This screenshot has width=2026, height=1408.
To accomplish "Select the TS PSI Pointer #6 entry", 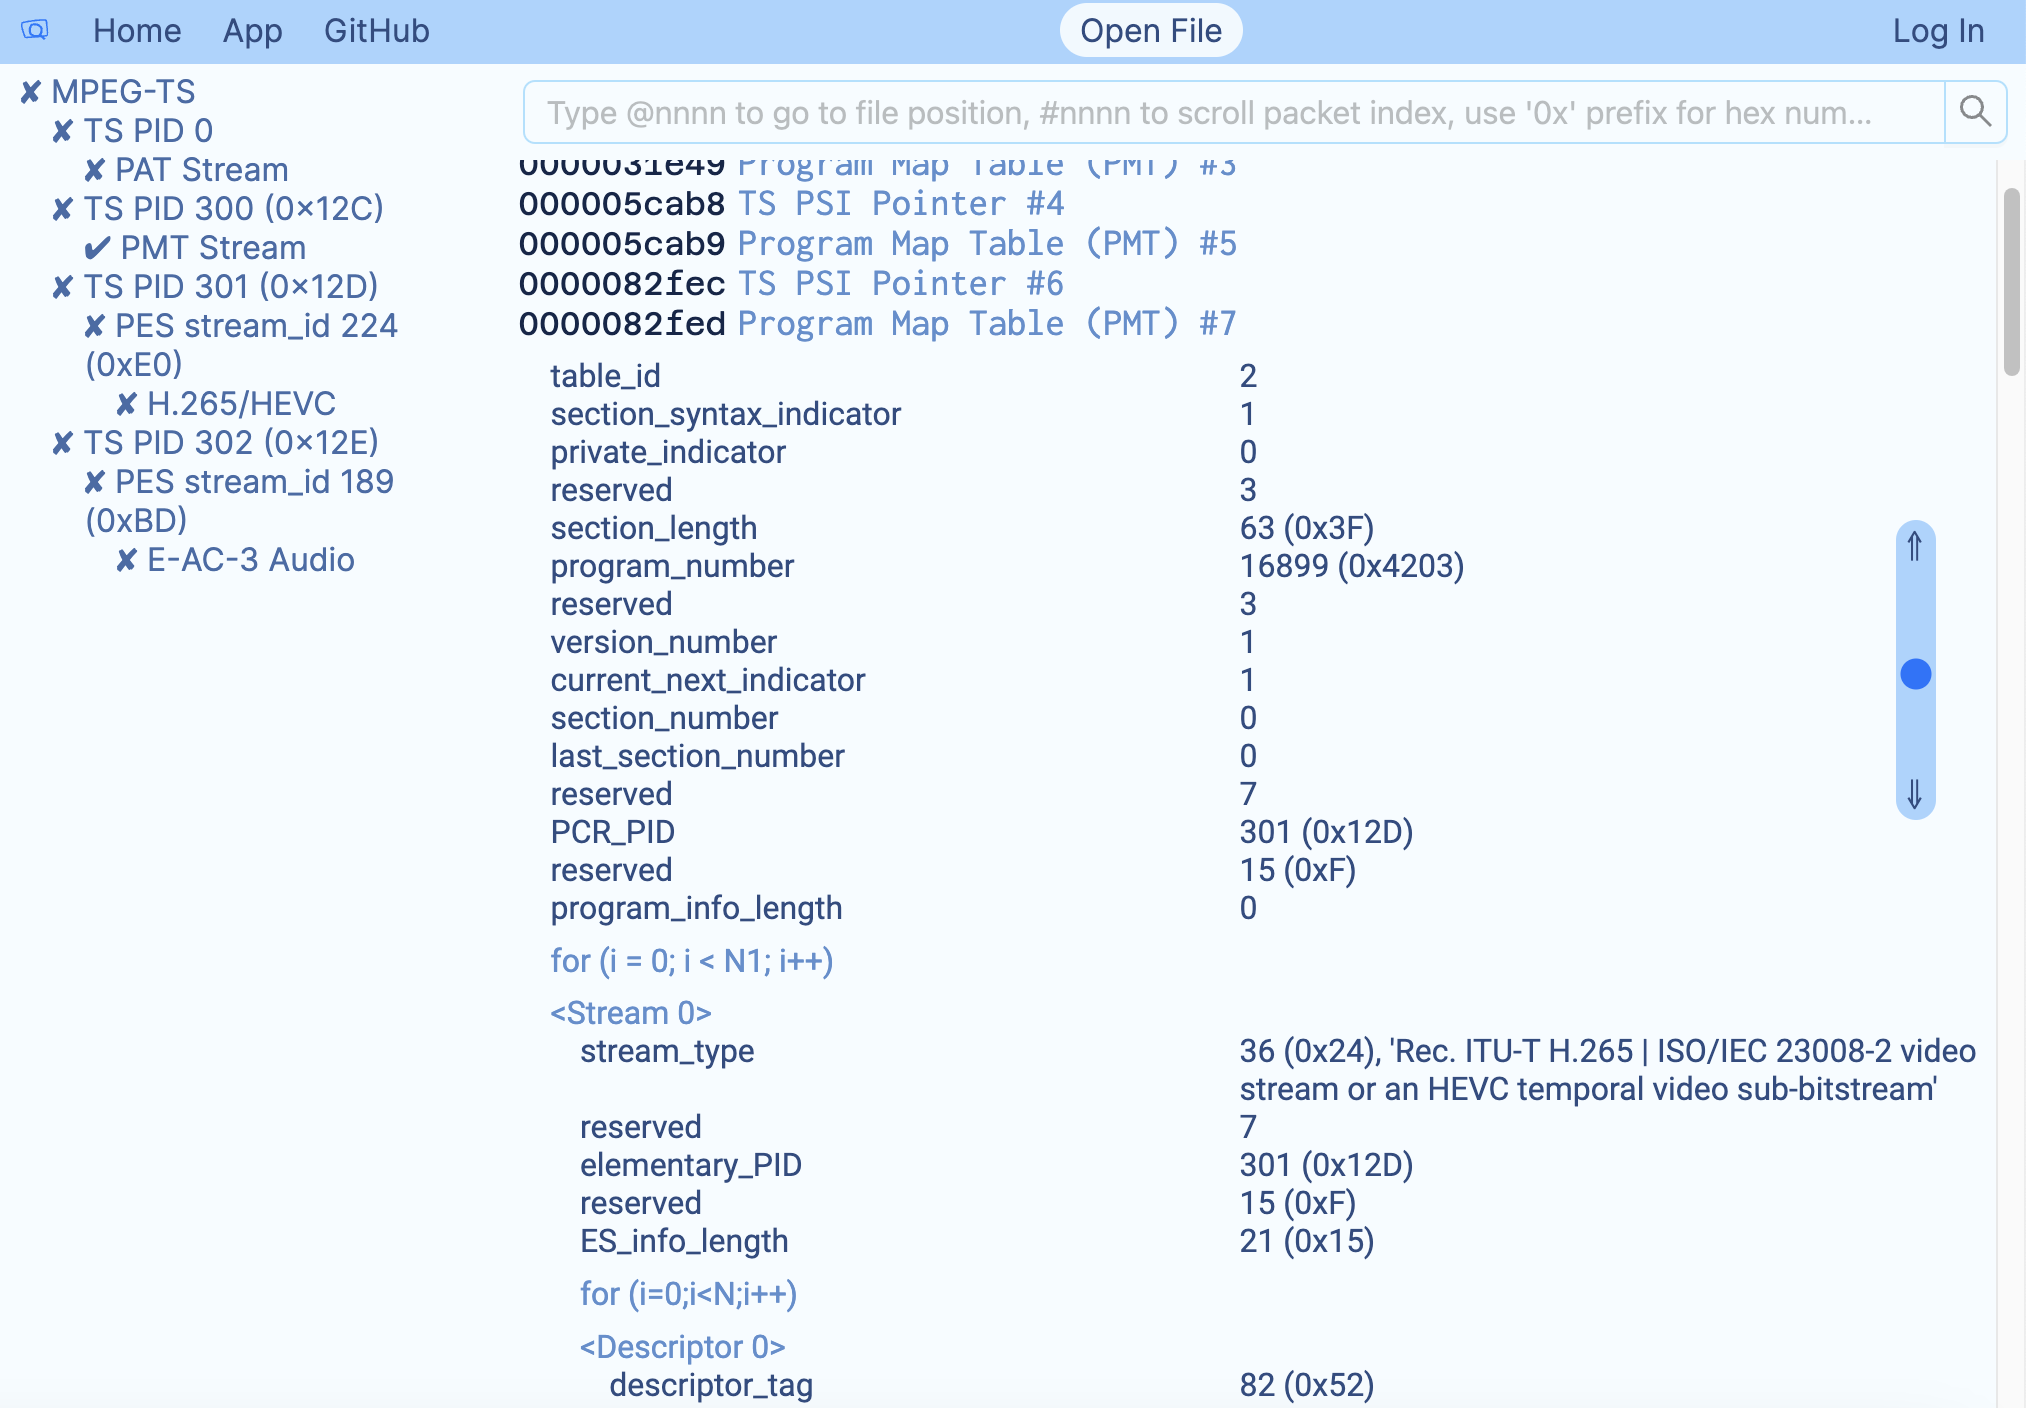I will point(900,283).
